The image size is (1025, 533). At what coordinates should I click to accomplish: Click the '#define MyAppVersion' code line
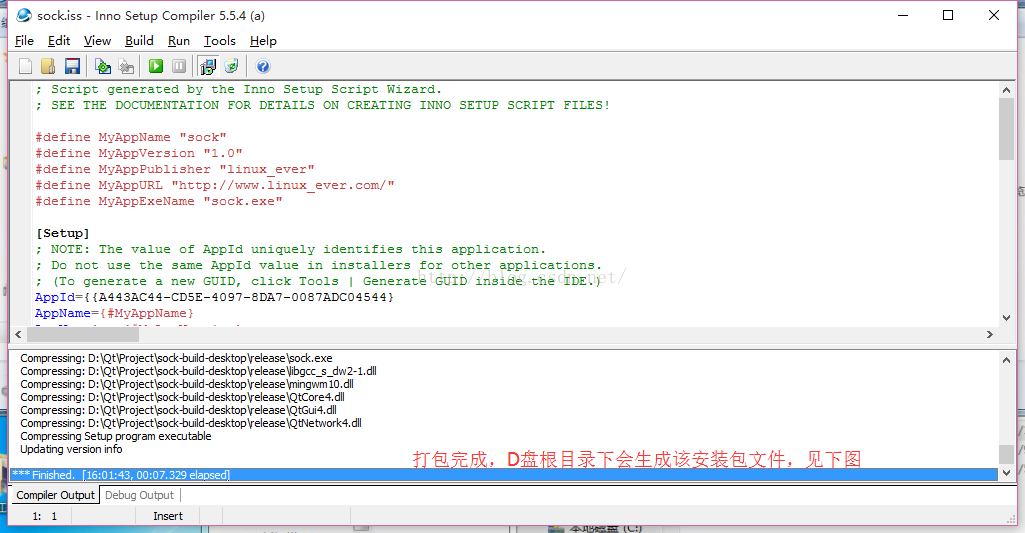coord(139,153)
